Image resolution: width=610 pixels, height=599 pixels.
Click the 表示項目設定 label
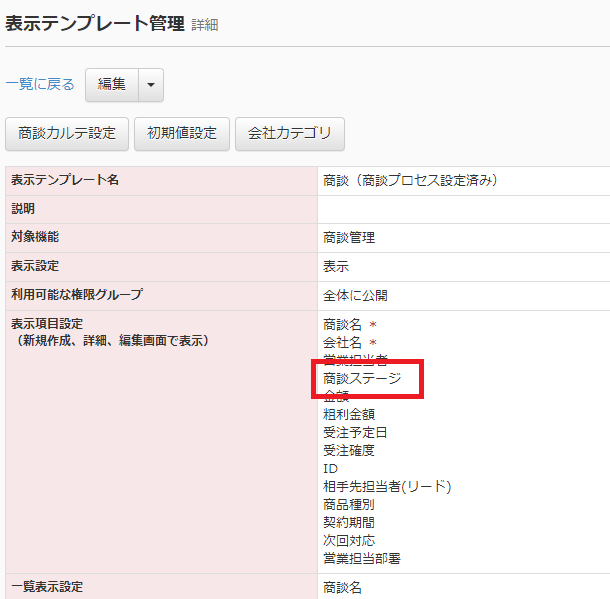point(47,324)
